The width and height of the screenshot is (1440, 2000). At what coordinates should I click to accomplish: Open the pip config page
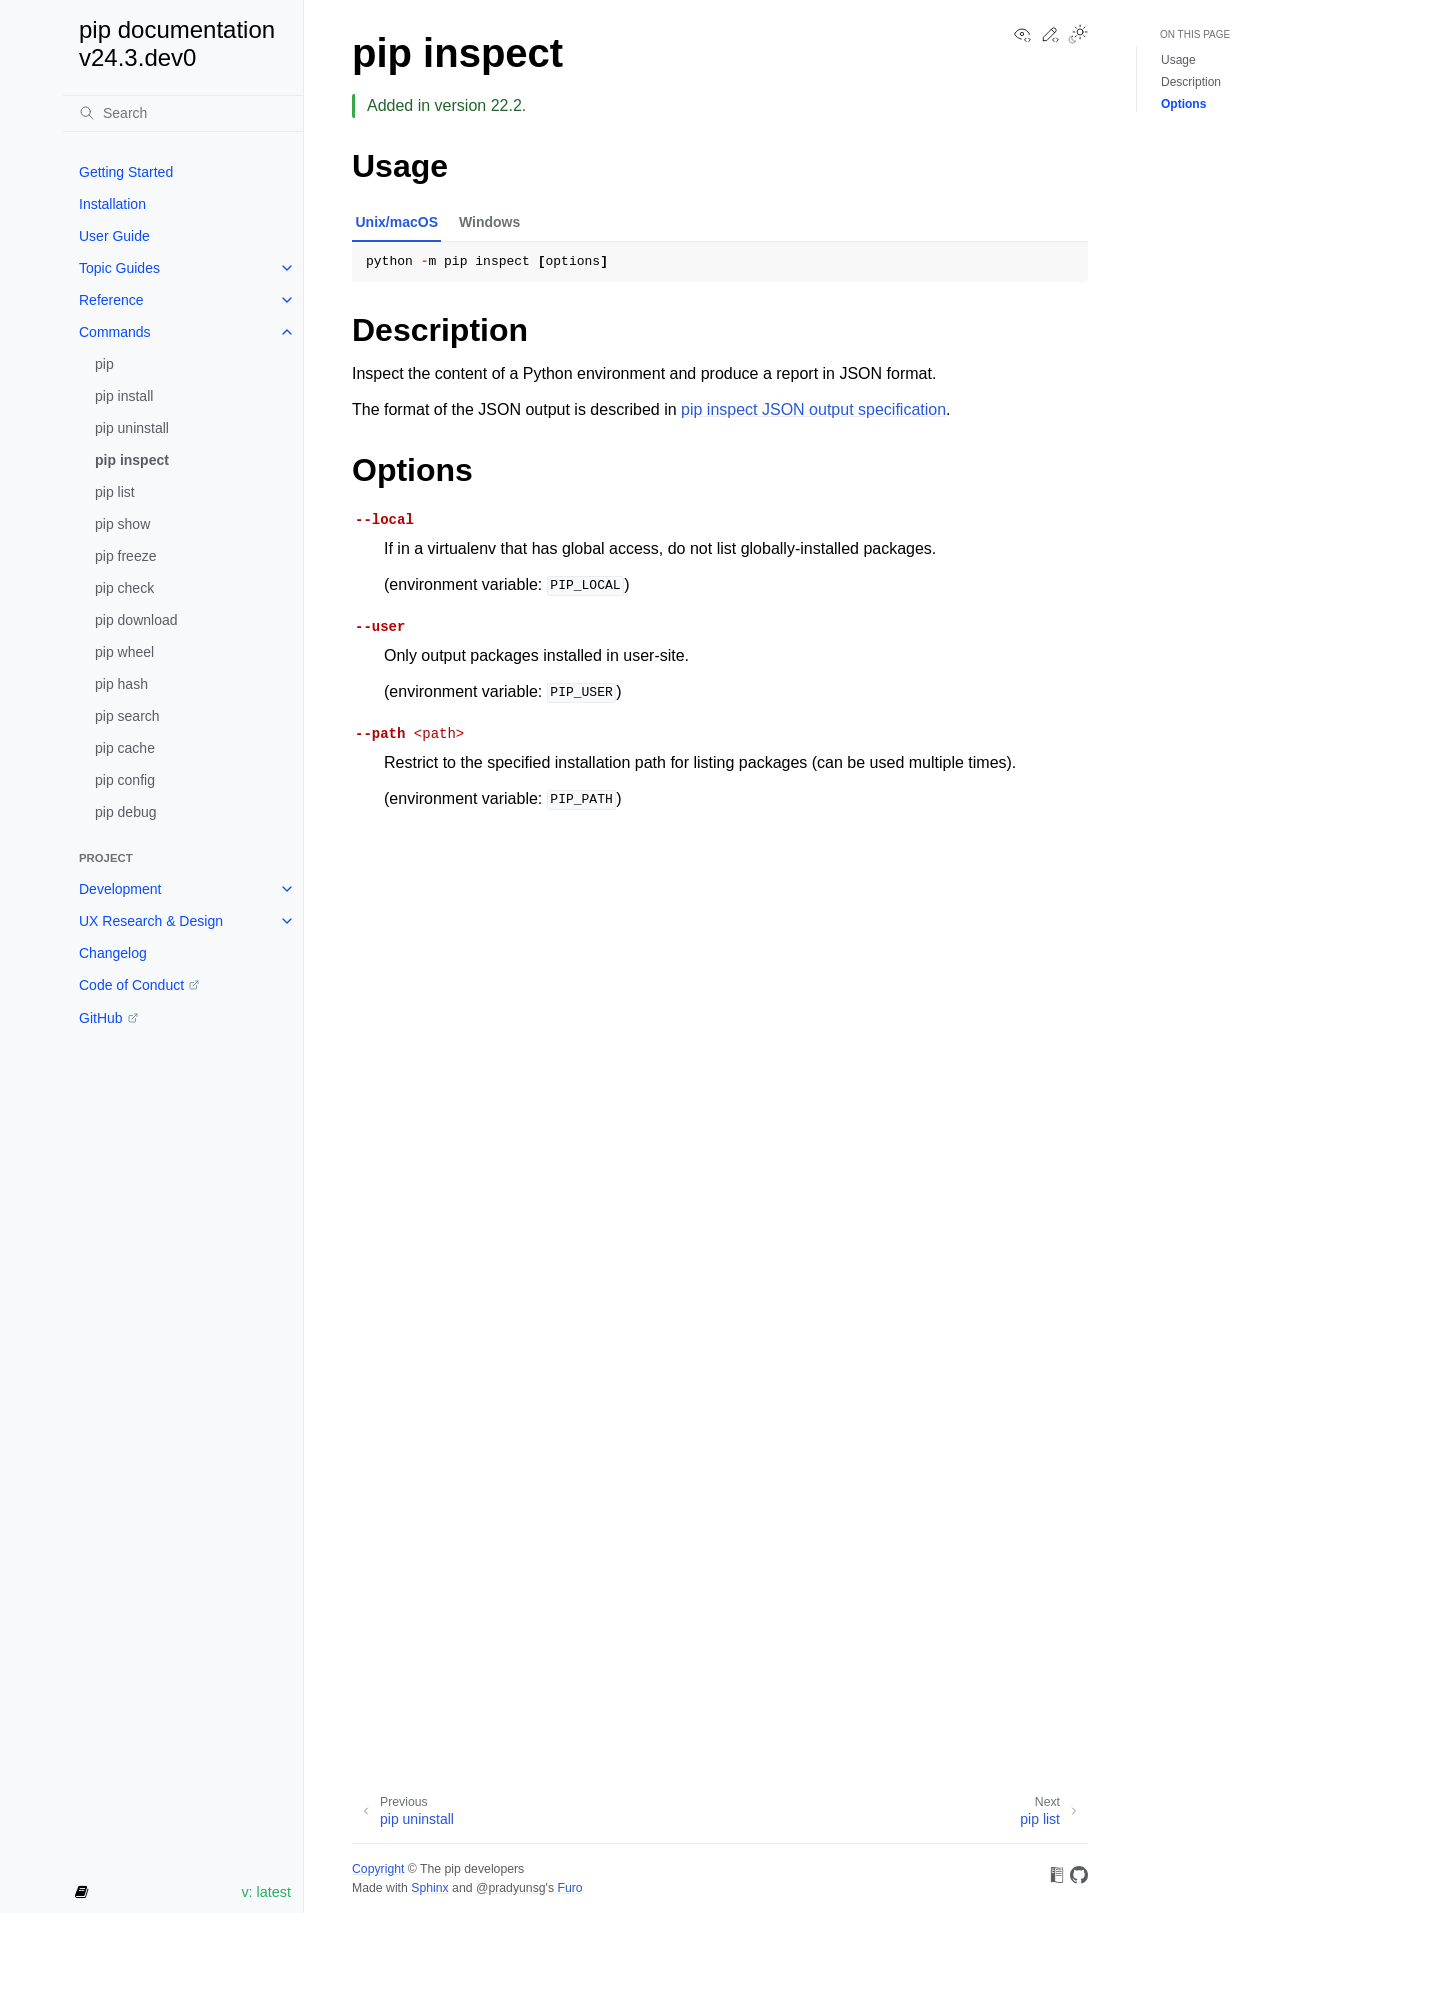(x=125, y=780)
